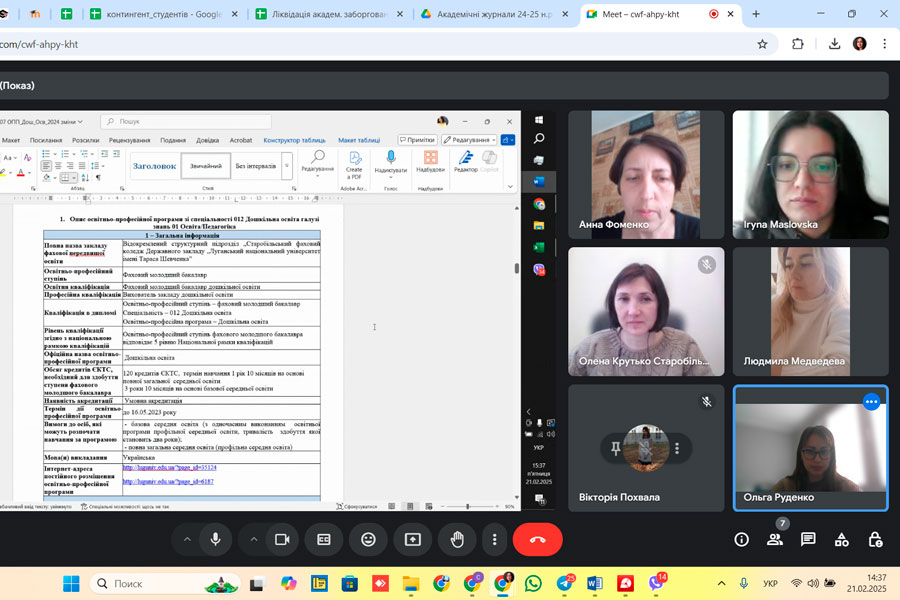The width and height of the screenshot is (900, 600).
Task: Open Microsoft Store from the taskbar
Action: click(350, 583)
